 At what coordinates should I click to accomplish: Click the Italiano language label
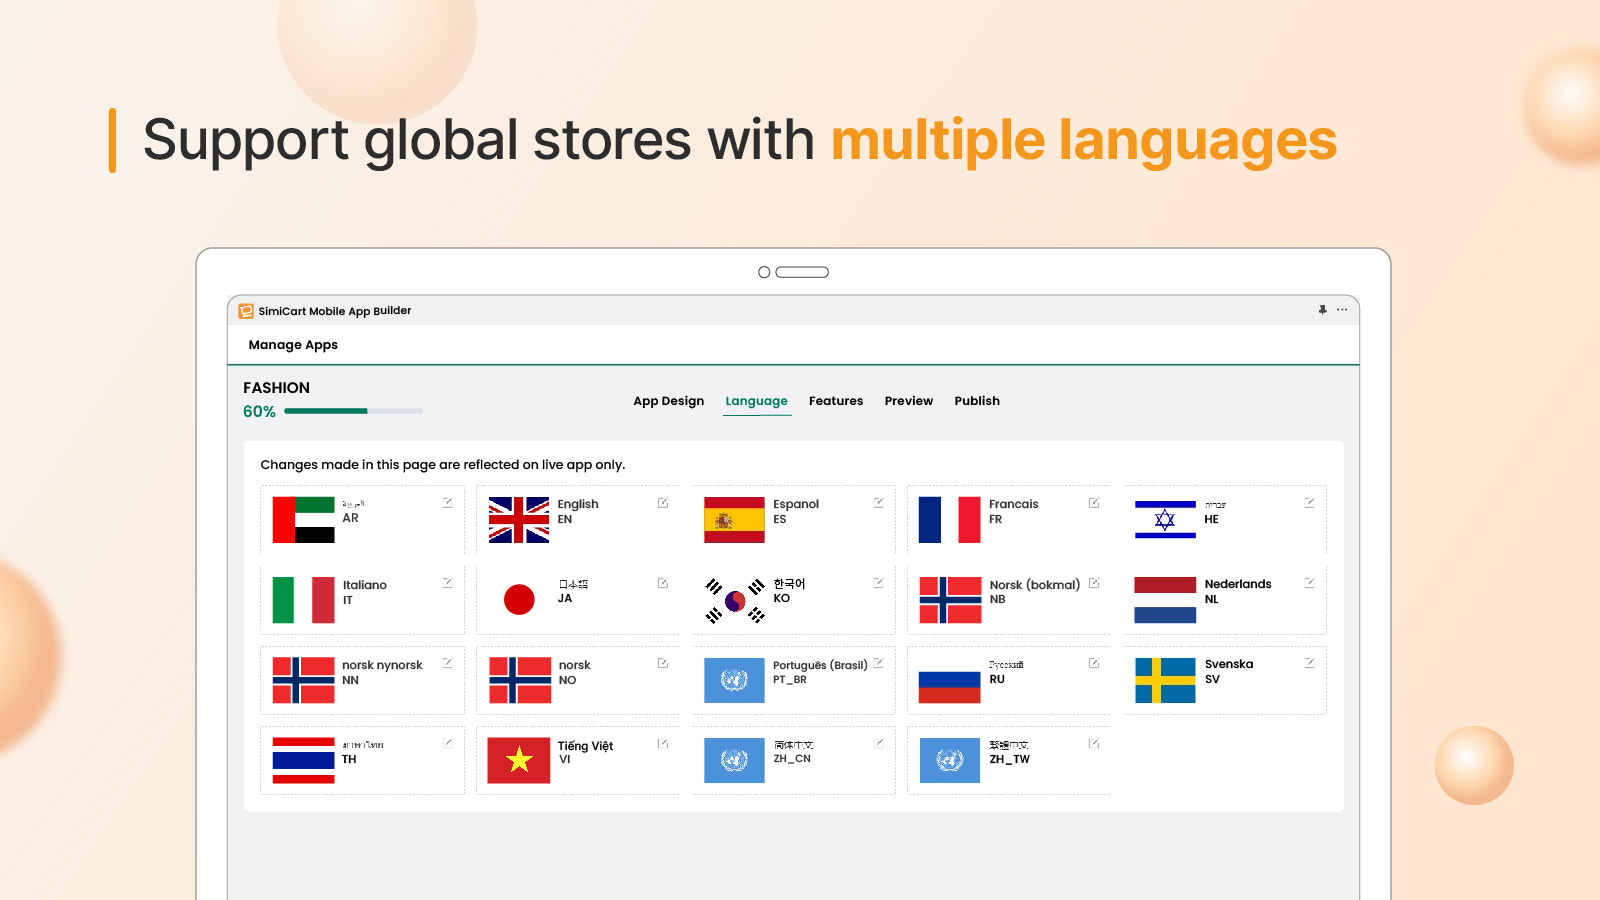[365, 585]
